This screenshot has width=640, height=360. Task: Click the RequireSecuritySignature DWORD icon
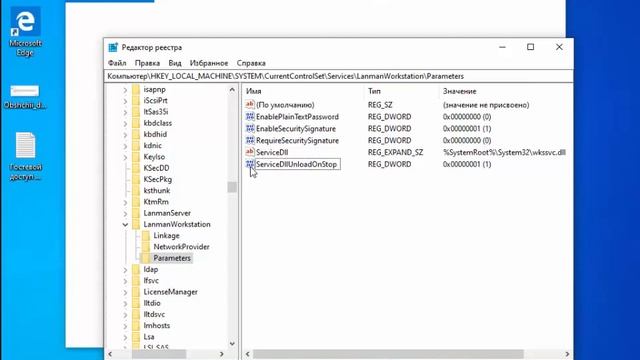tap(250, 140)
